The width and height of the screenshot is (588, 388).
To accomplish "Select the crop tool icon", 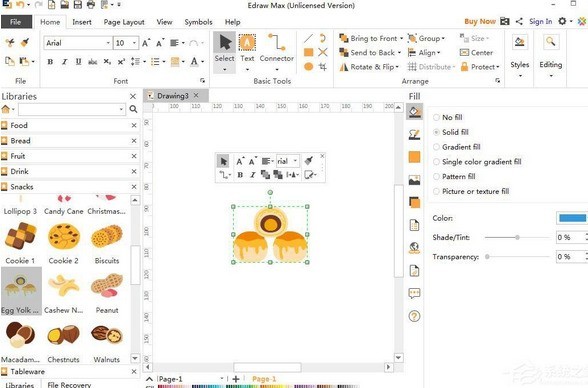I will click(322, 67).
